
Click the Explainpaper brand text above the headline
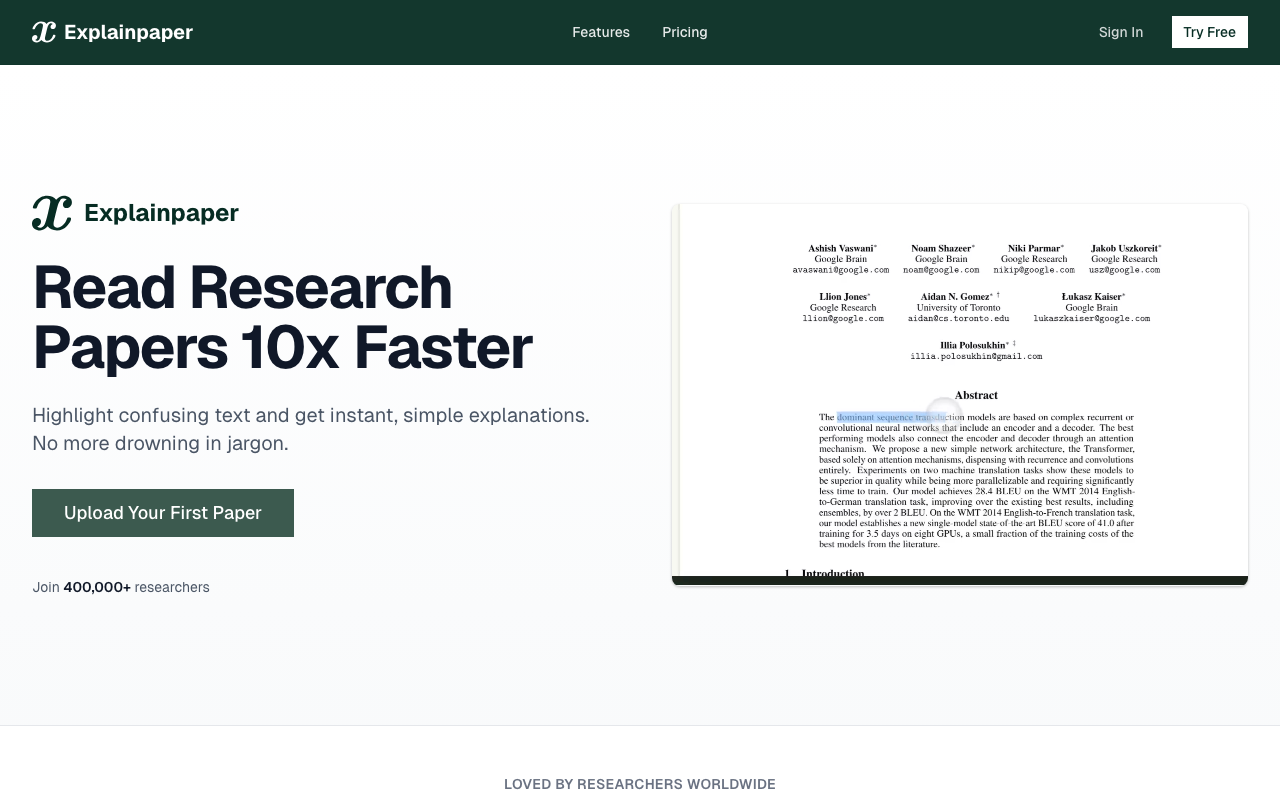tap(161, 213)
